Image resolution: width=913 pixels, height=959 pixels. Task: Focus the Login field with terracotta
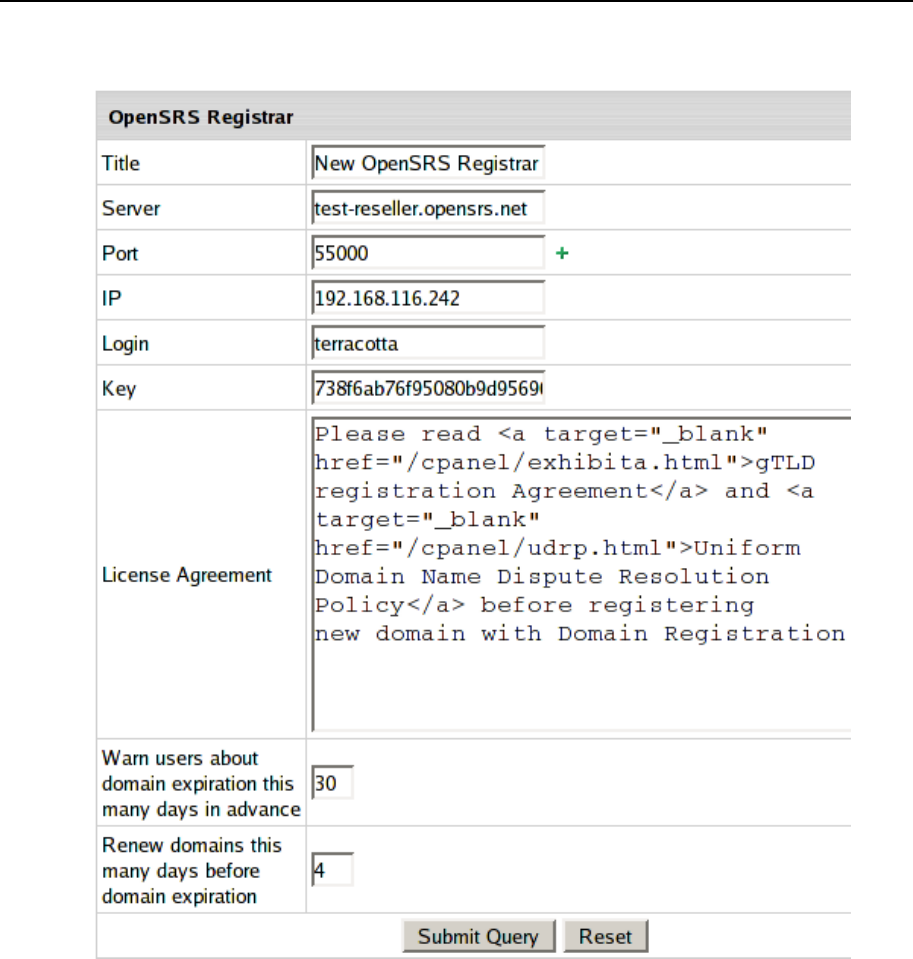pos(428,344)
